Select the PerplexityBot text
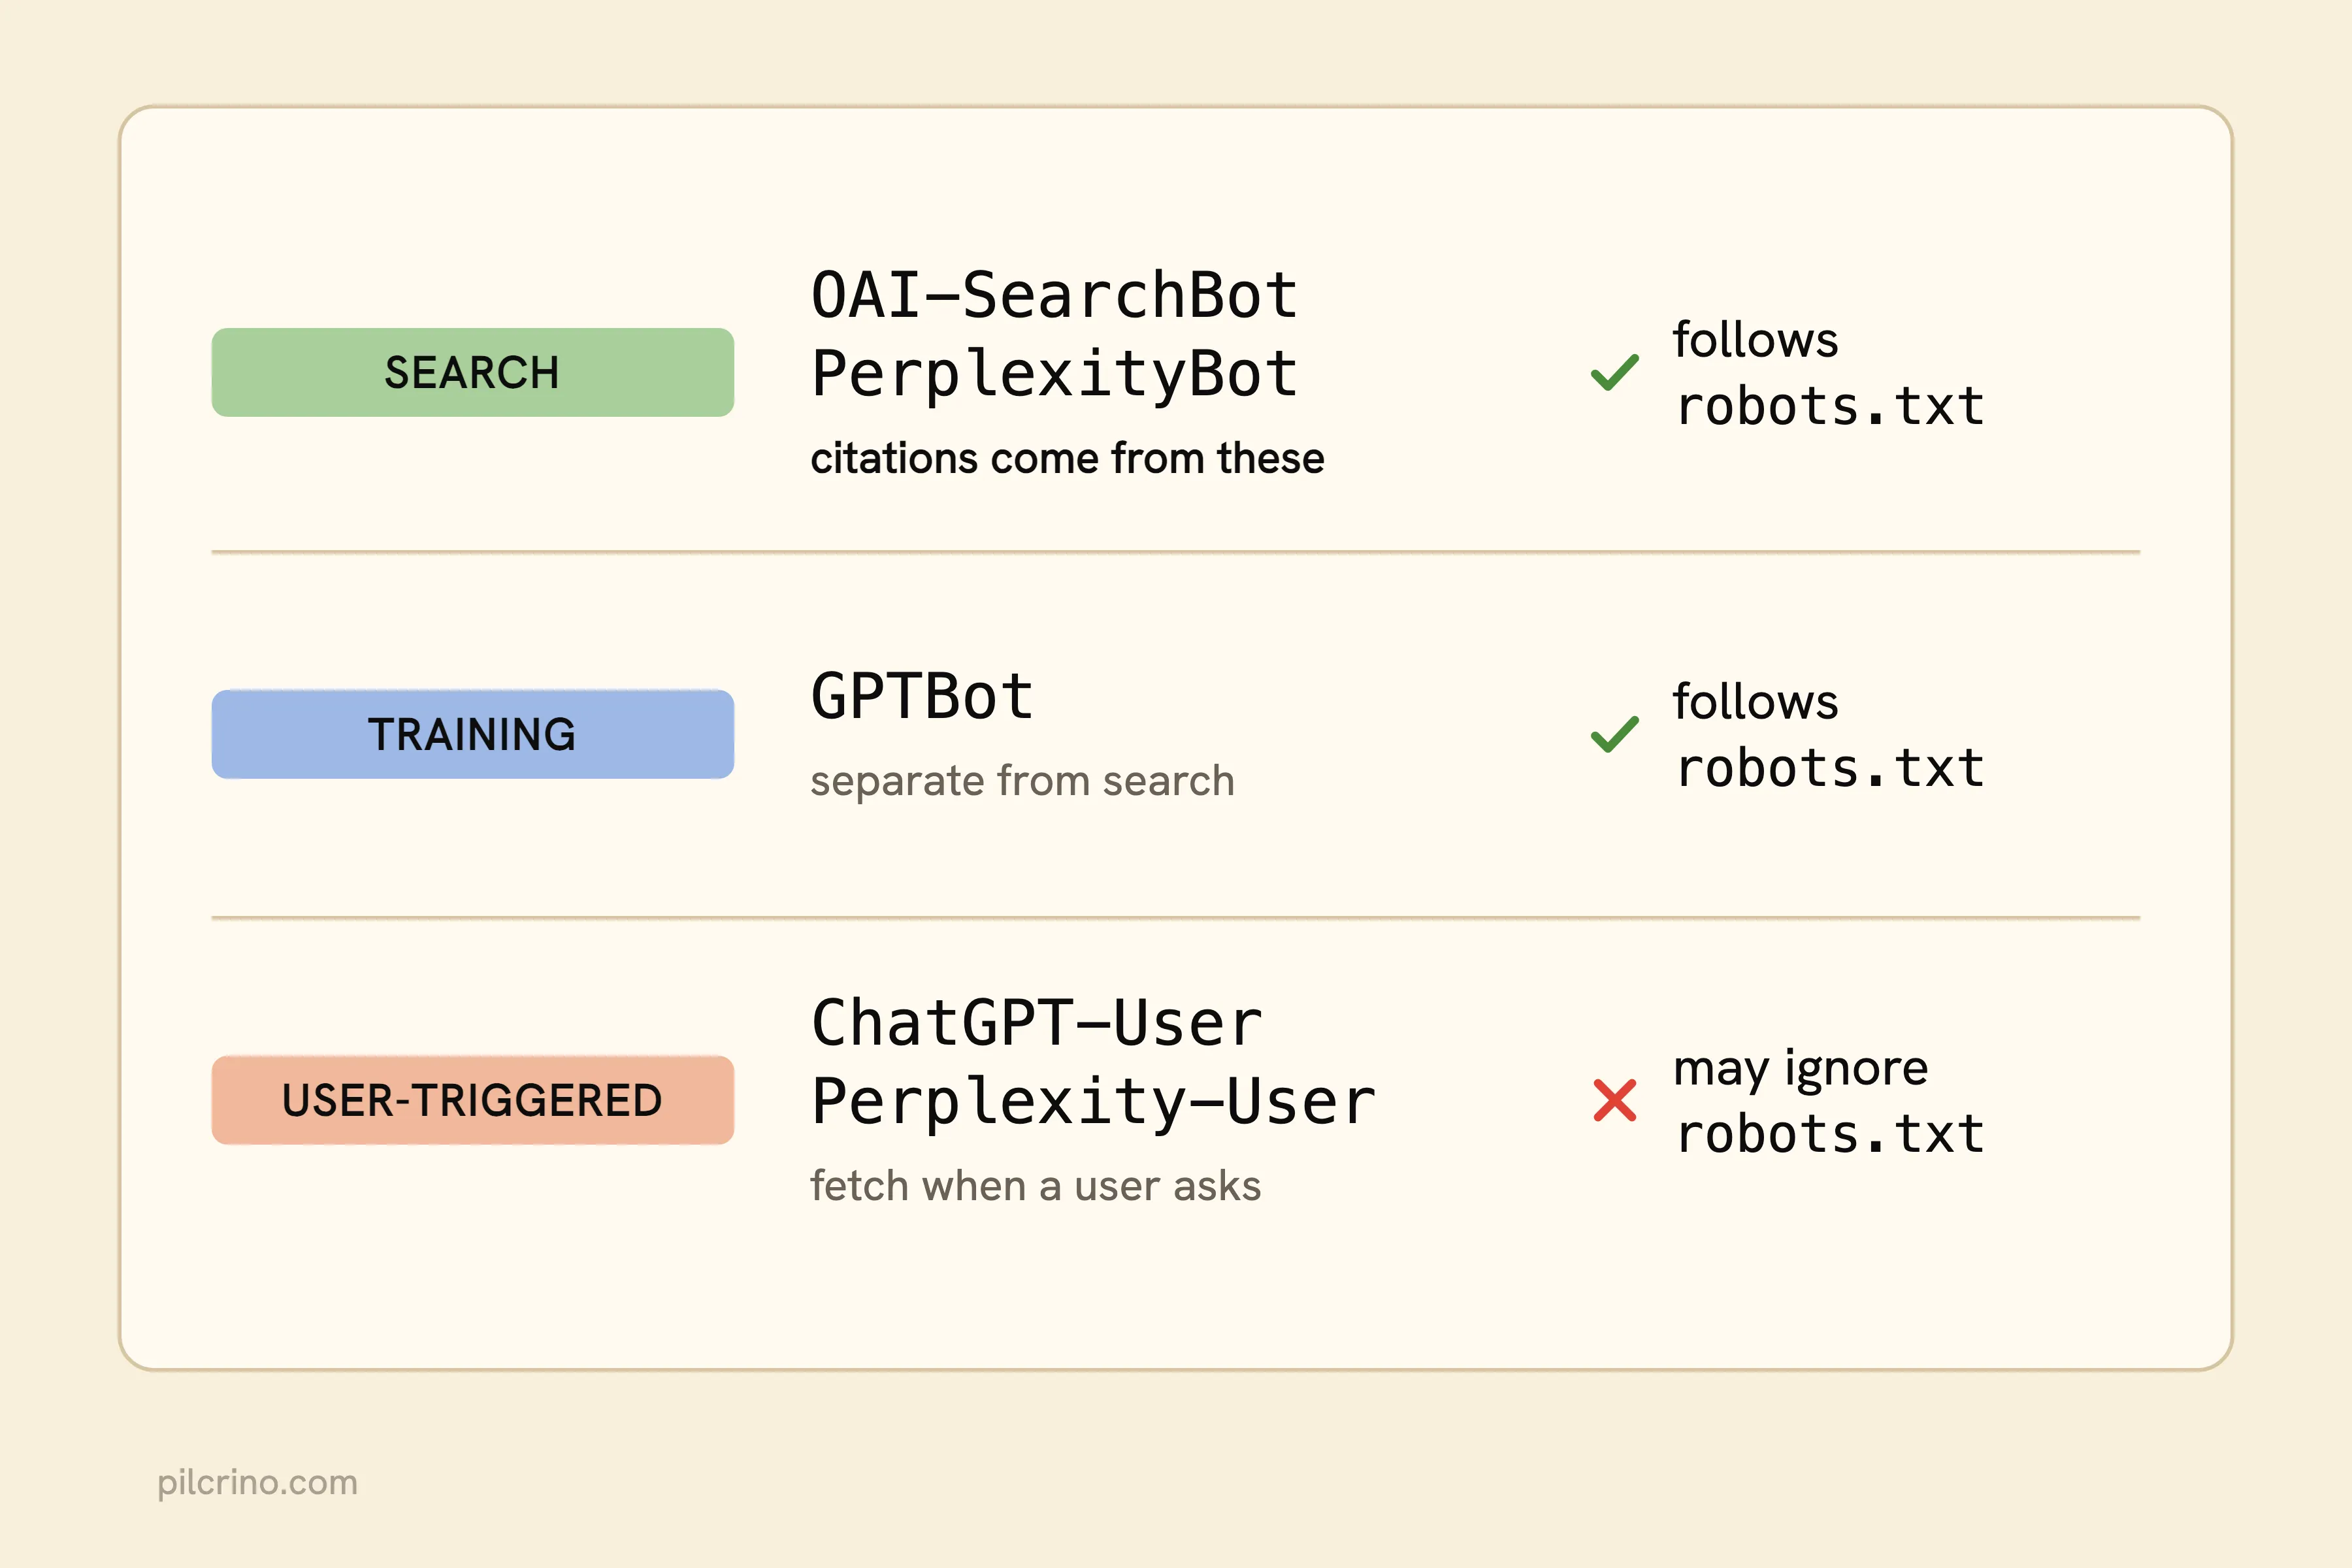The width and height of the screenshot is (2352, 1568). click(x=1054, y=375)
